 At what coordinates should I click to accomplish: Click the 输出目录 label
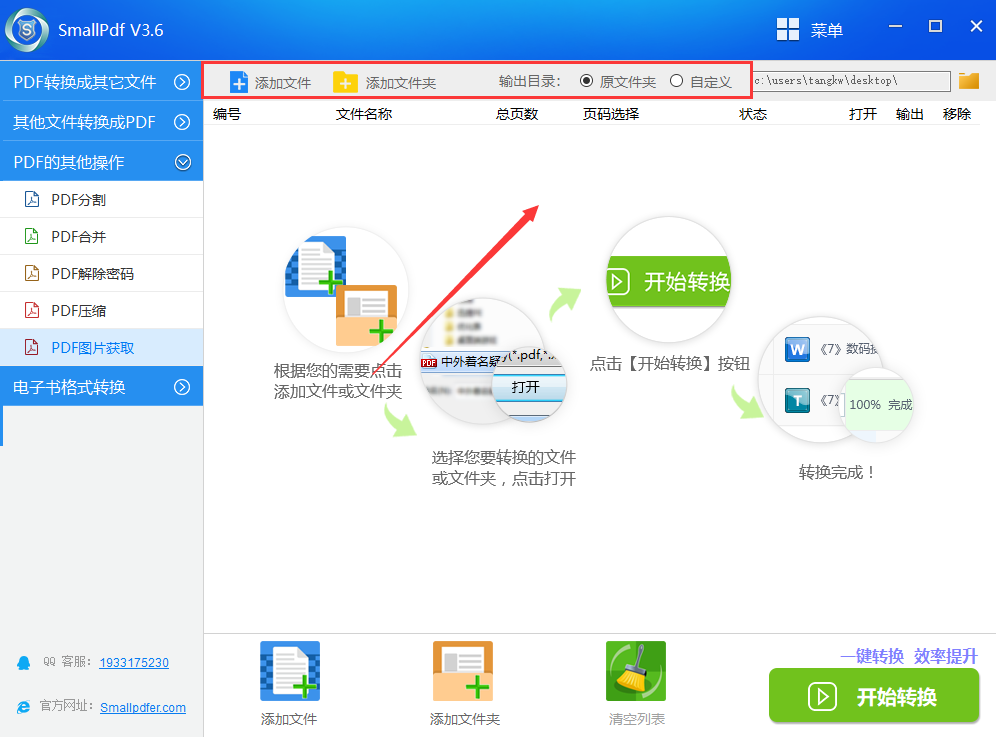[x=530, y=81]
